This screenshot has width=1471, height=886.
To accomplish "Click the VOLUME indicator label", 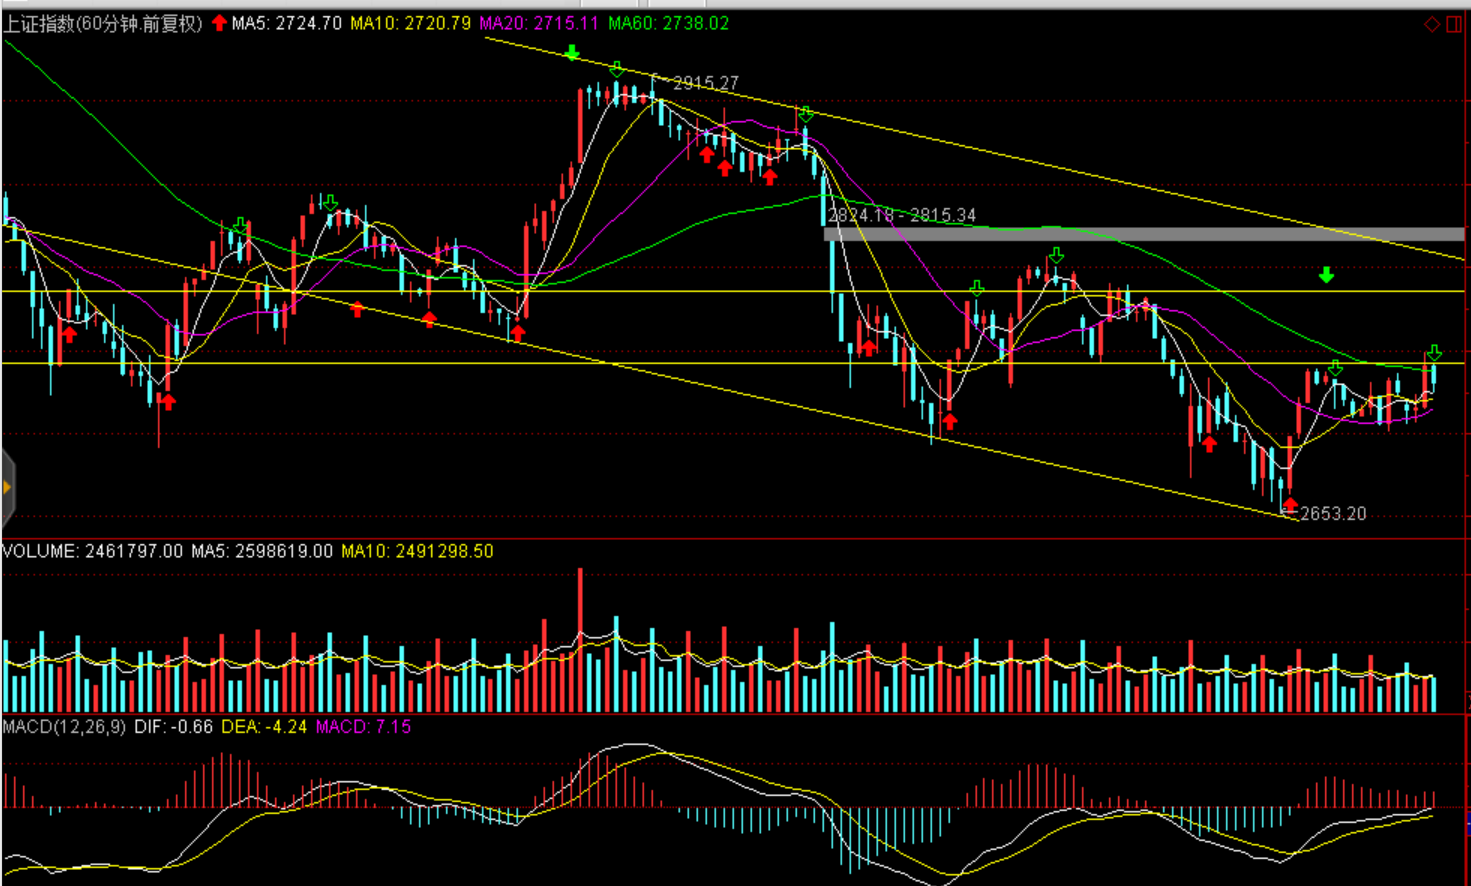I will click(x=92, y=551).
